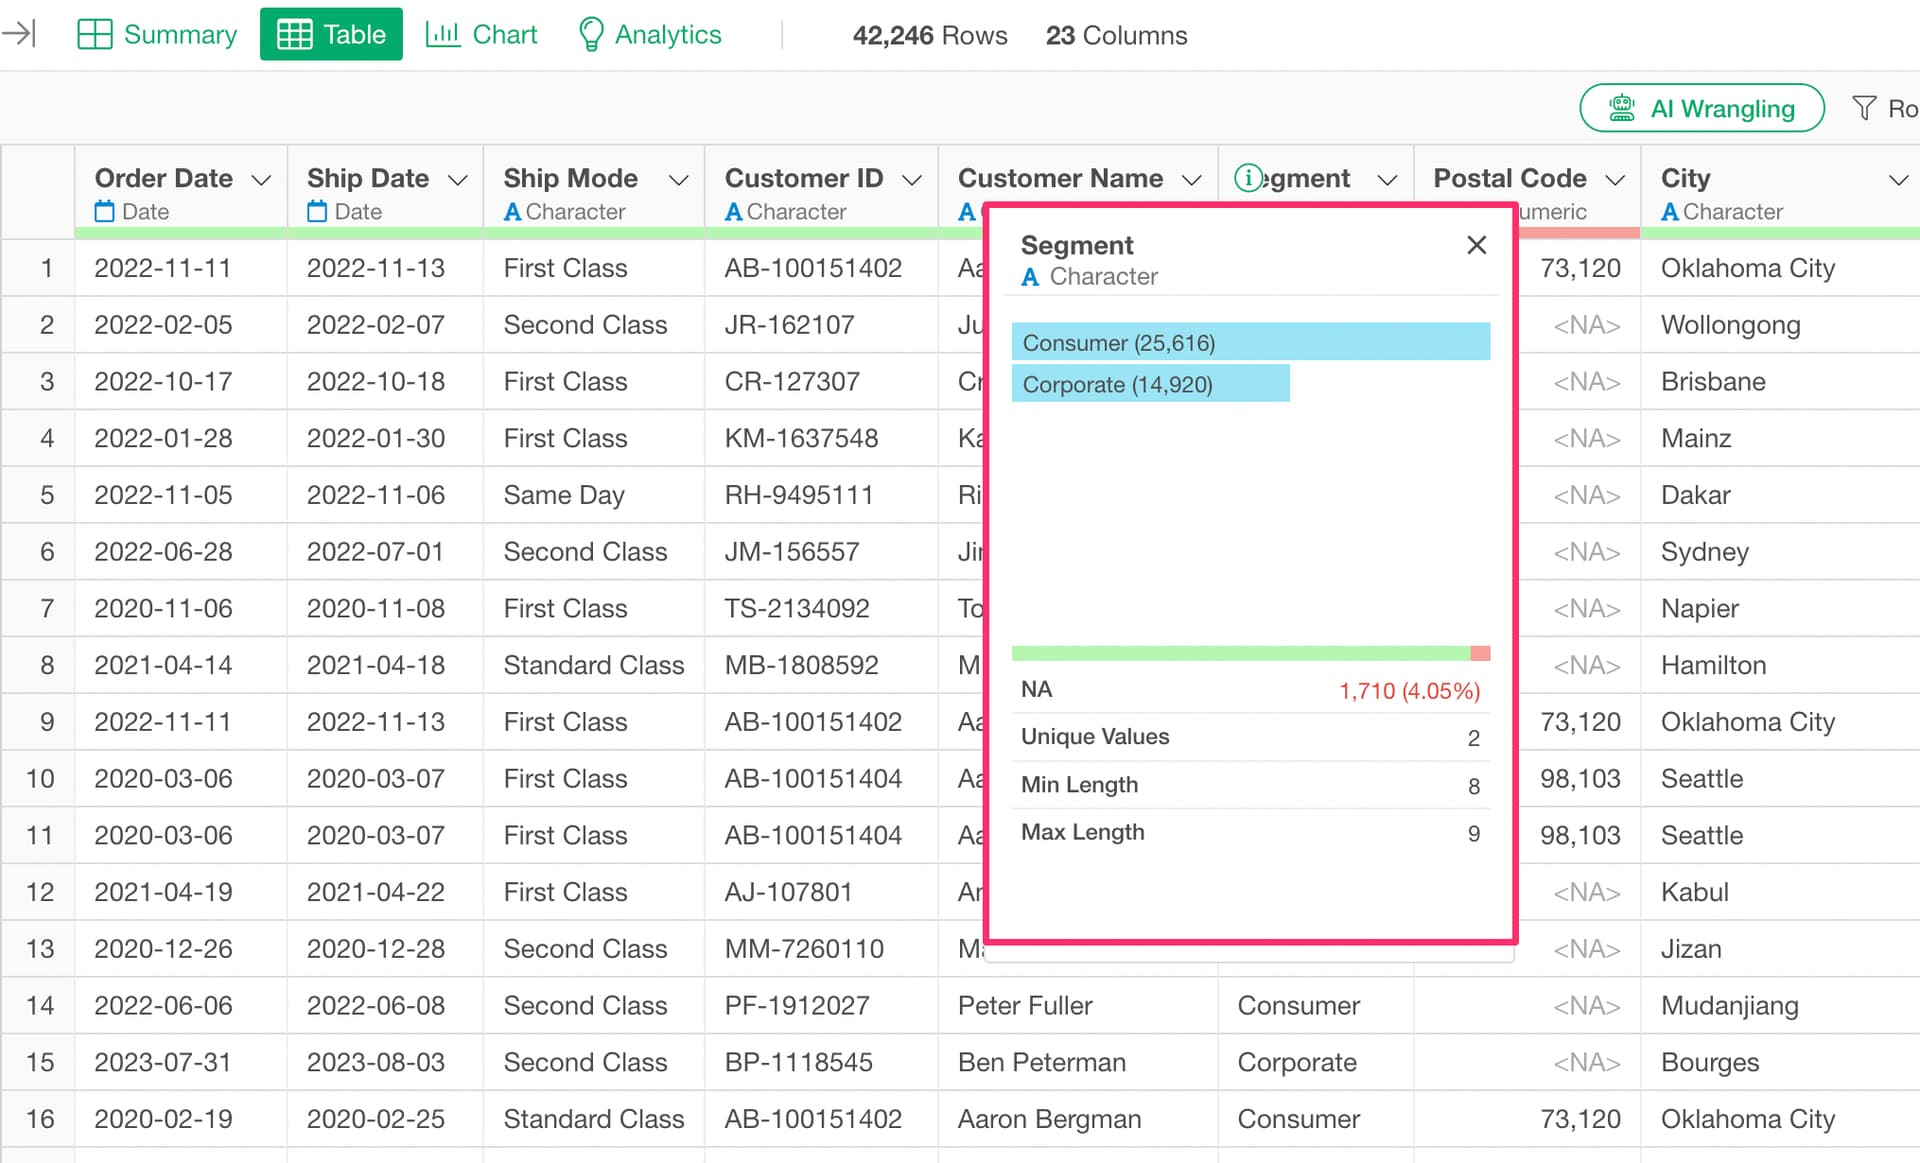Open the Analytics tab
1920x1163 pixels.
(650, 34)
